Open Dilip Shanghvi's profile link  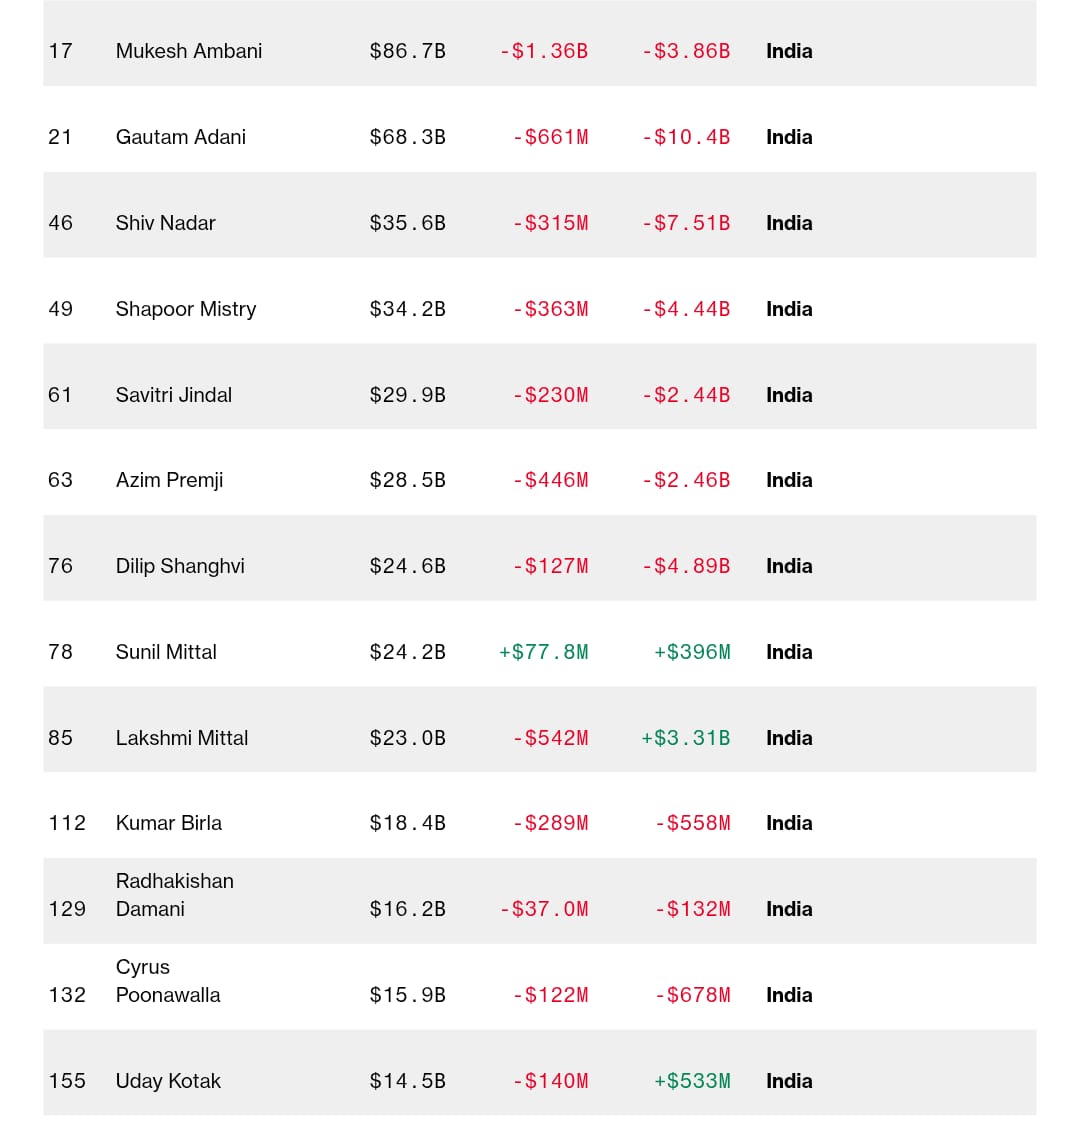(180, 566)
